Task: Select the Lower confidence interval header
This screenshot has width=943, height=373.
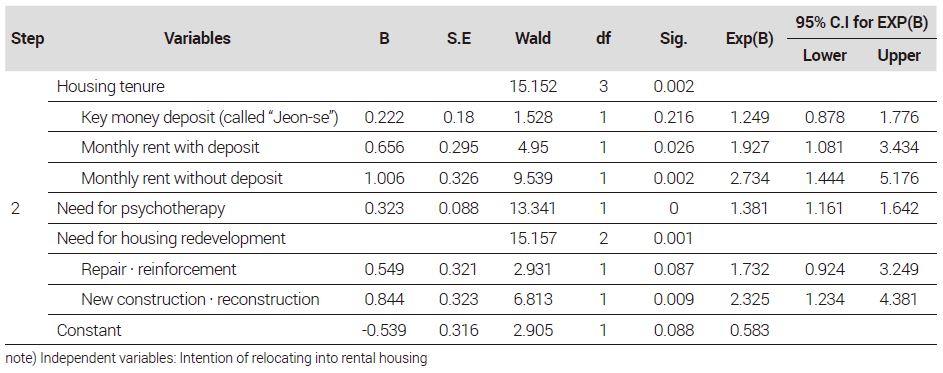Action: pos(825,56)
